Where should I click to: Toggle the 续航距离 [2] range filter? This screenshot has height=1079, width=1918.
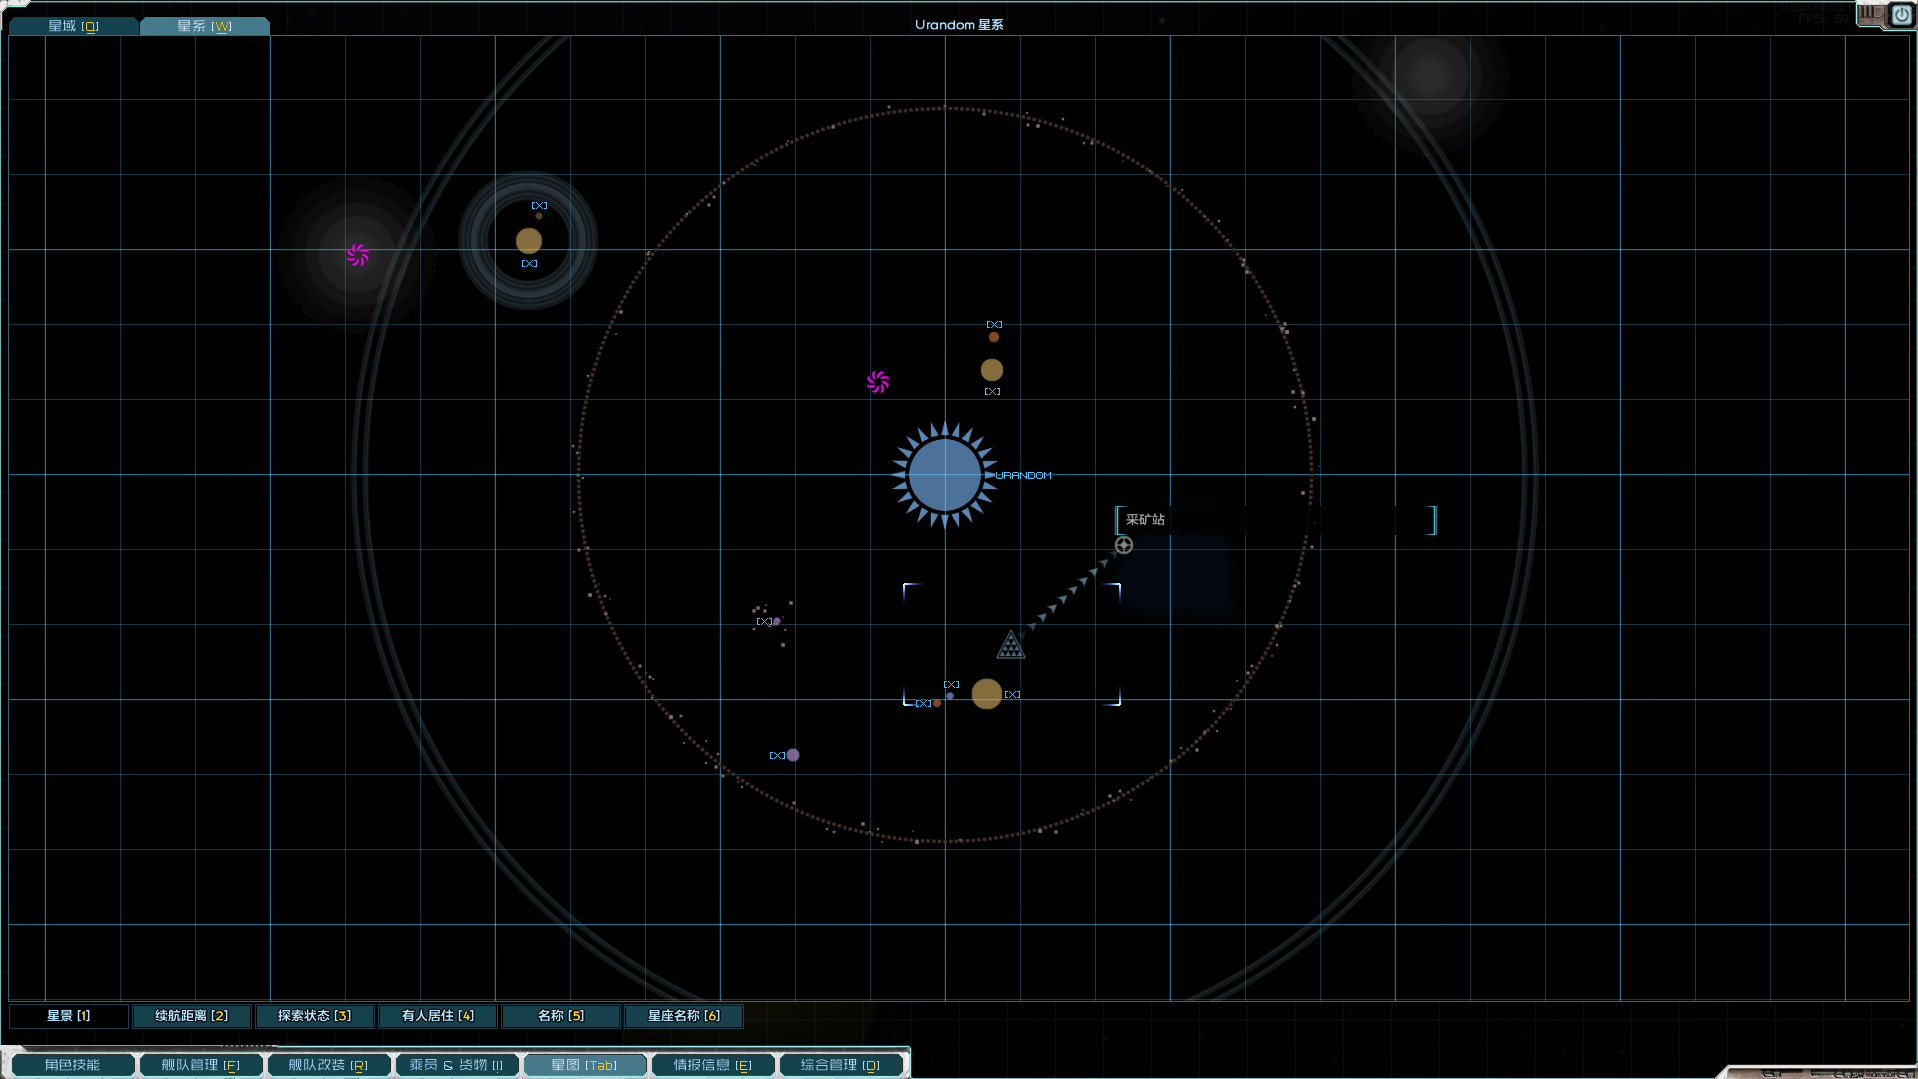[x=191, y=1016]
